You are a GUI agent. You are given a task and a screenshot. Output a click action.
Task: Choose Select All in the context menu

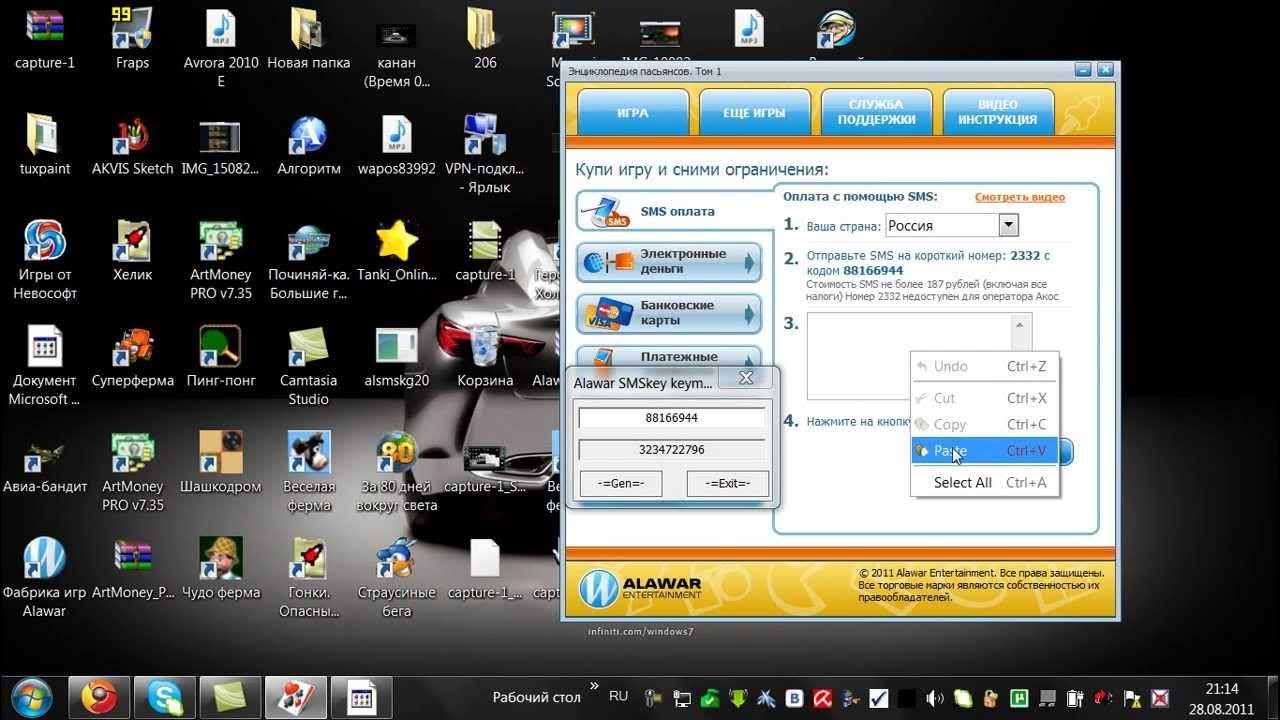[x=985, y=482]
